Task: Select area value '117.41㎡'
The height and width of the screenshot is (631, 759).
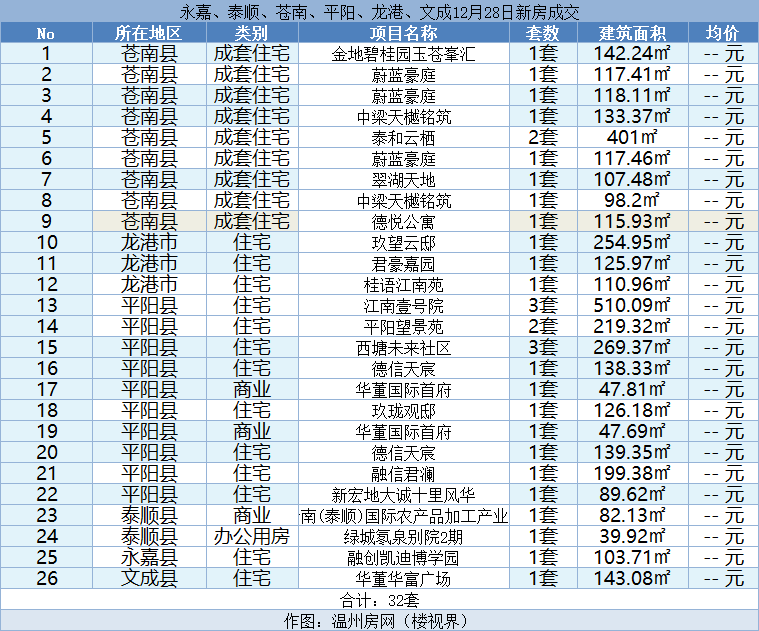Action: pos(632,75)
